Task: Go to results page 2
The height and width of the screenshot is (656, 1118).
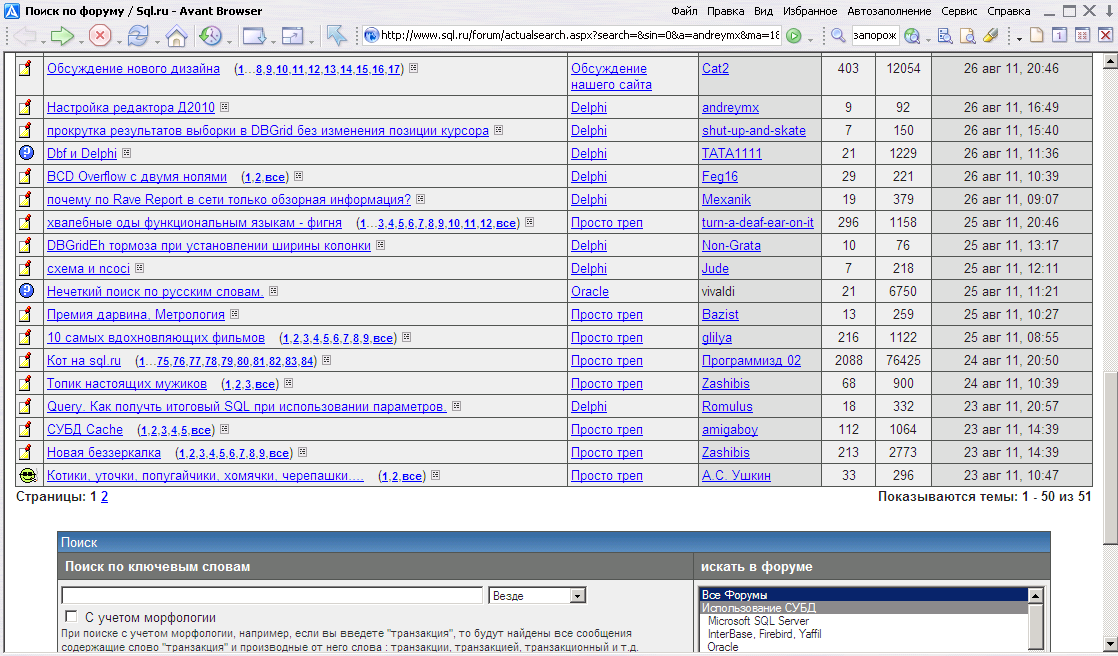Action: tap(104, 496)
